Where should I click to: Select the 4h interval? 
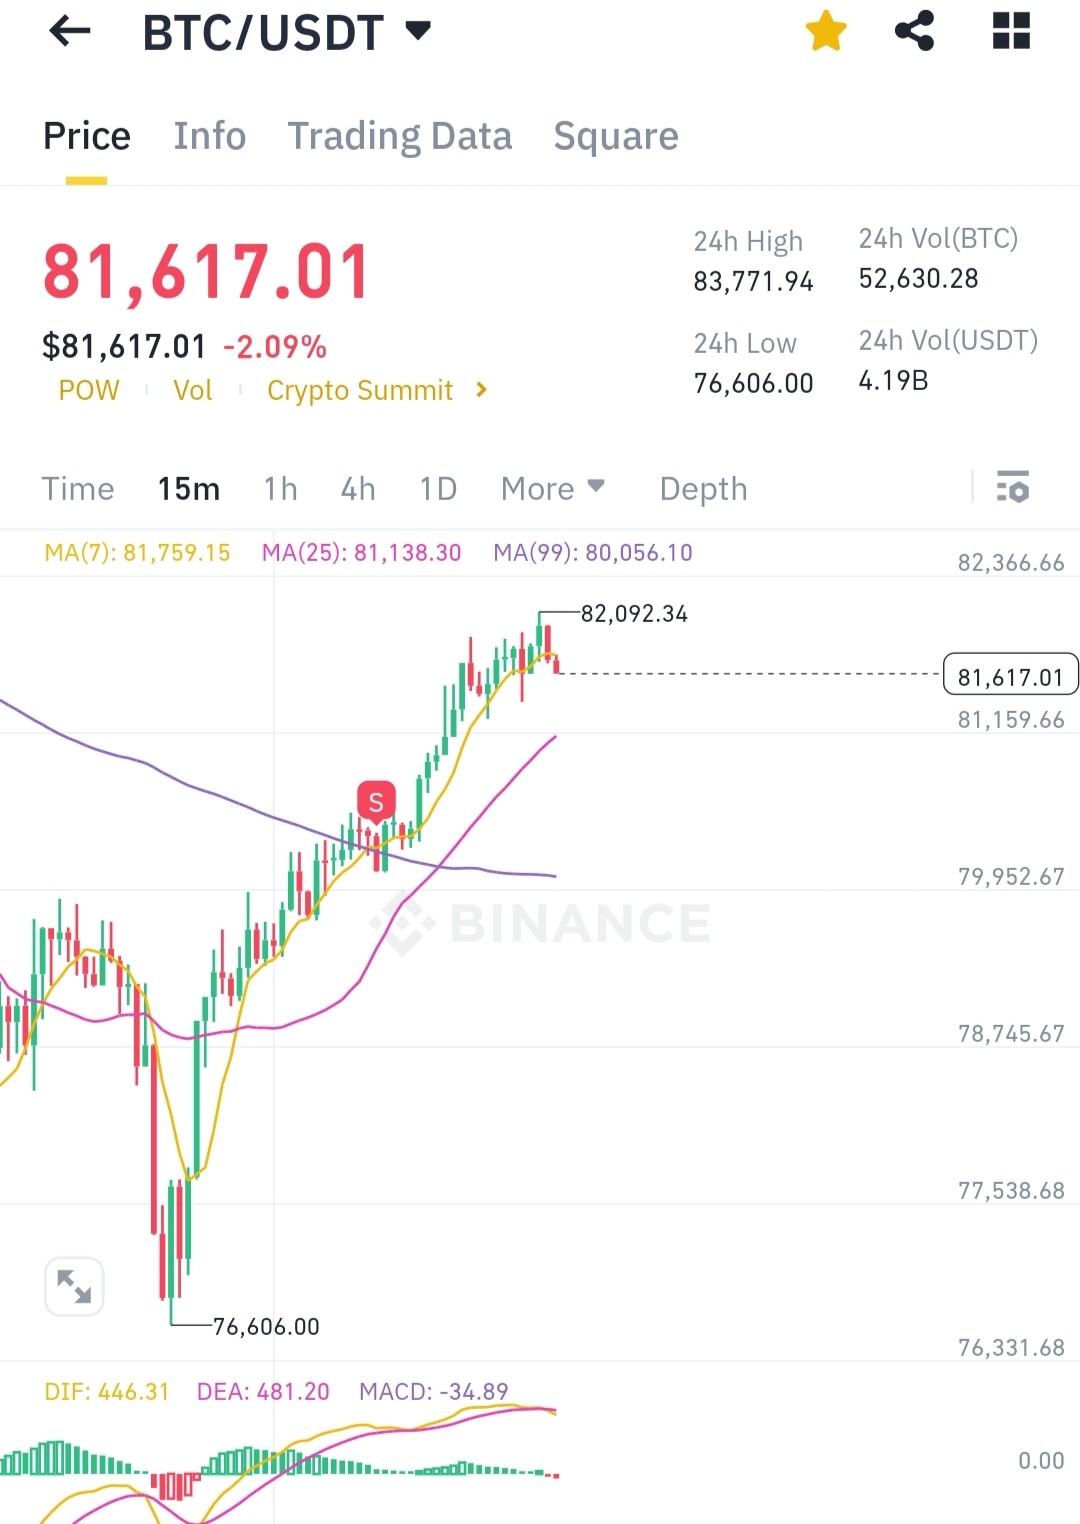[358, 488]
